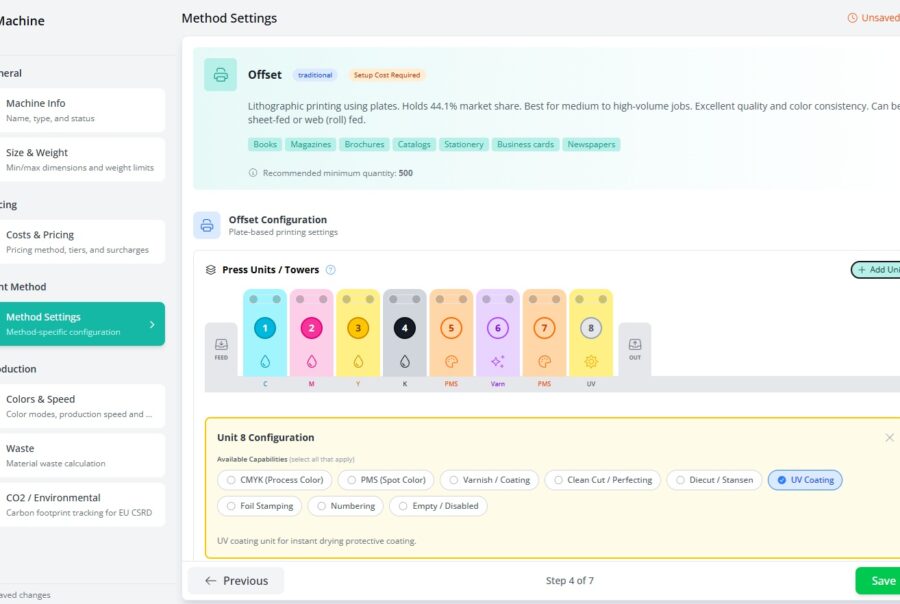Select press unit 1 Cyan tower
900x604 pixels.
[x=264, y=327]
